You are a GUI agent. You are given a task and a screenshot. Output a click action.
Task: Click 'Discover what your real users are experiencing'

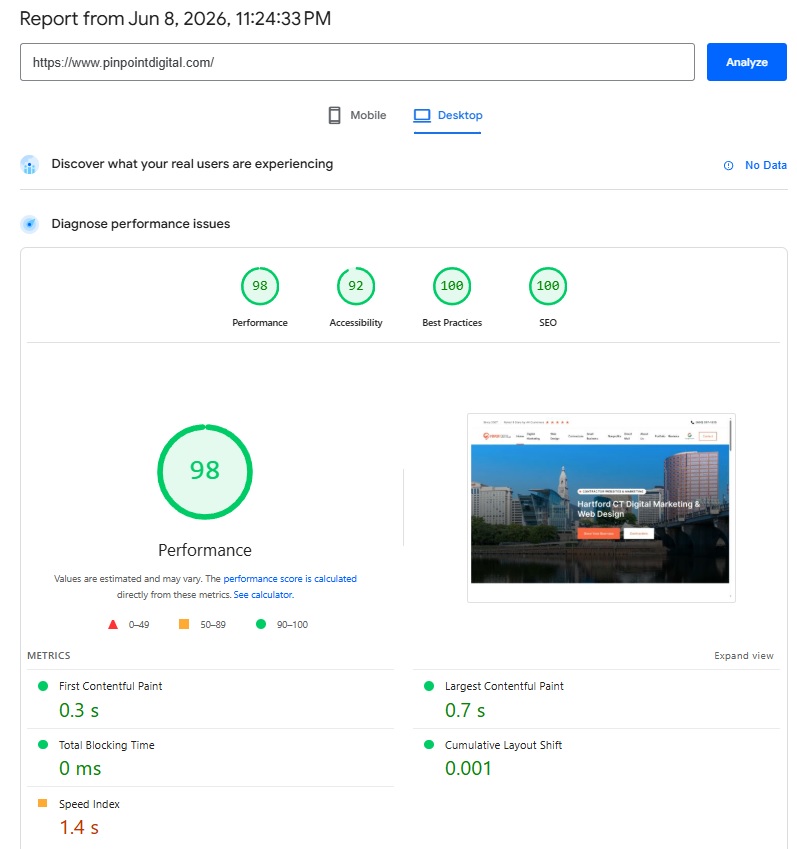[192, 164]
